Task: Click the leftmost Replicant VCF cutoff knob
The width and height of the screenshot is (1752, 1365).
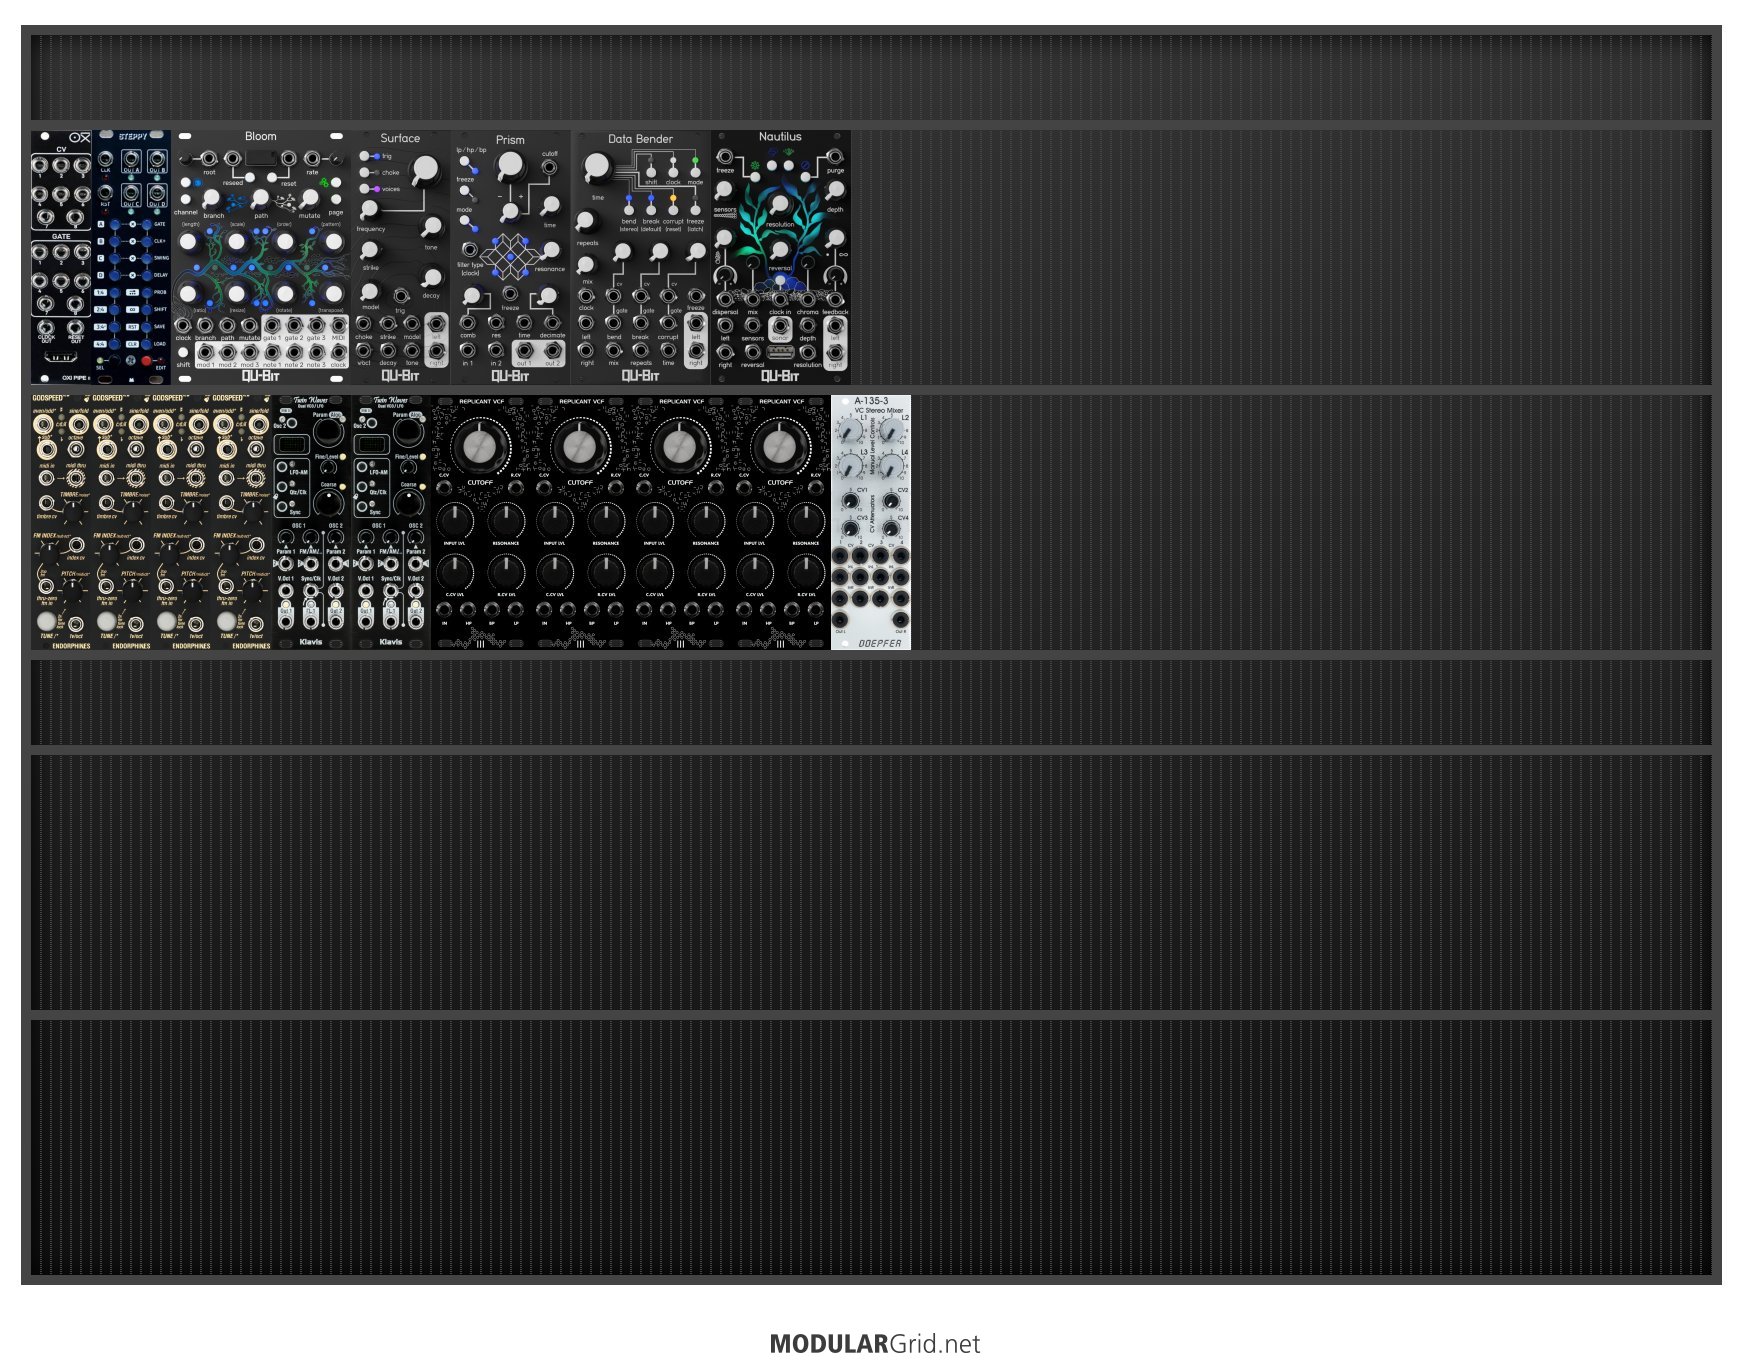Action: point(480,446)
